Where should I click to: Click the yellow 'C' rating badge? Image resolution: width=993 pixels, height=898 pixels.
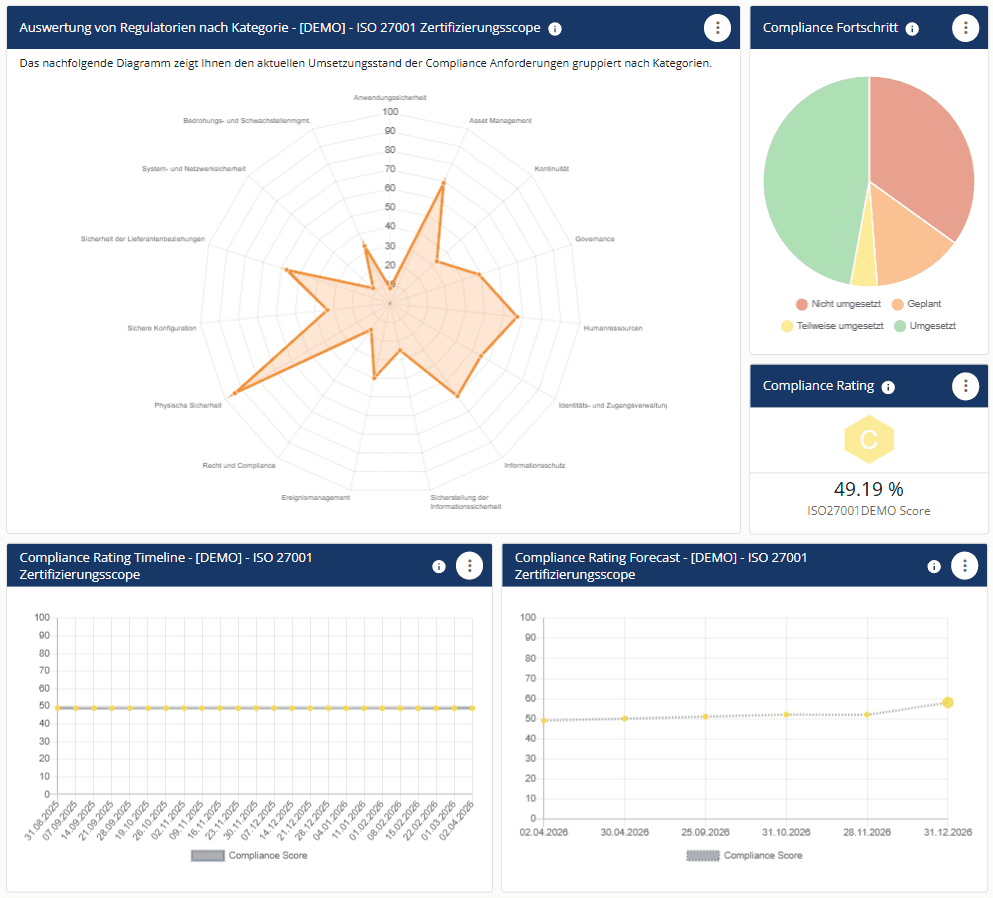tap(868, 438)
